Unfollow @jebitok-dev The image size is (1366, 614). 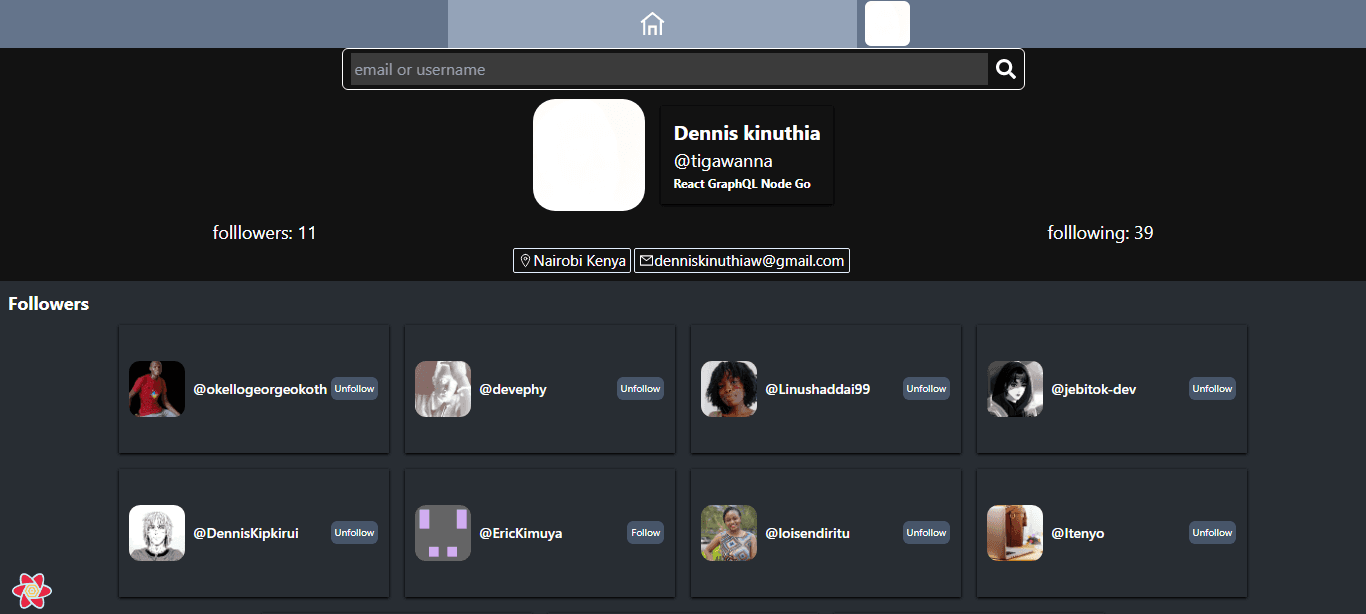[x=1212, y=389]
